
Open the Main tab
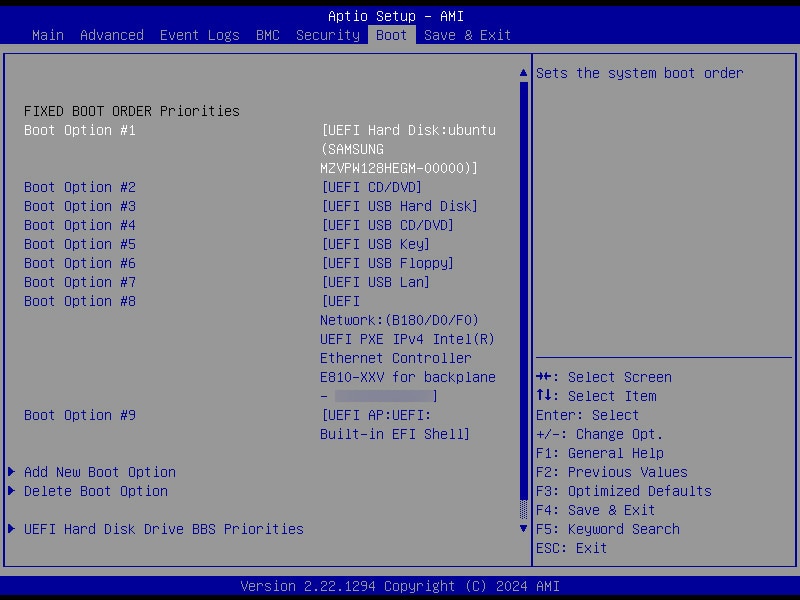(x=48, y=35)
